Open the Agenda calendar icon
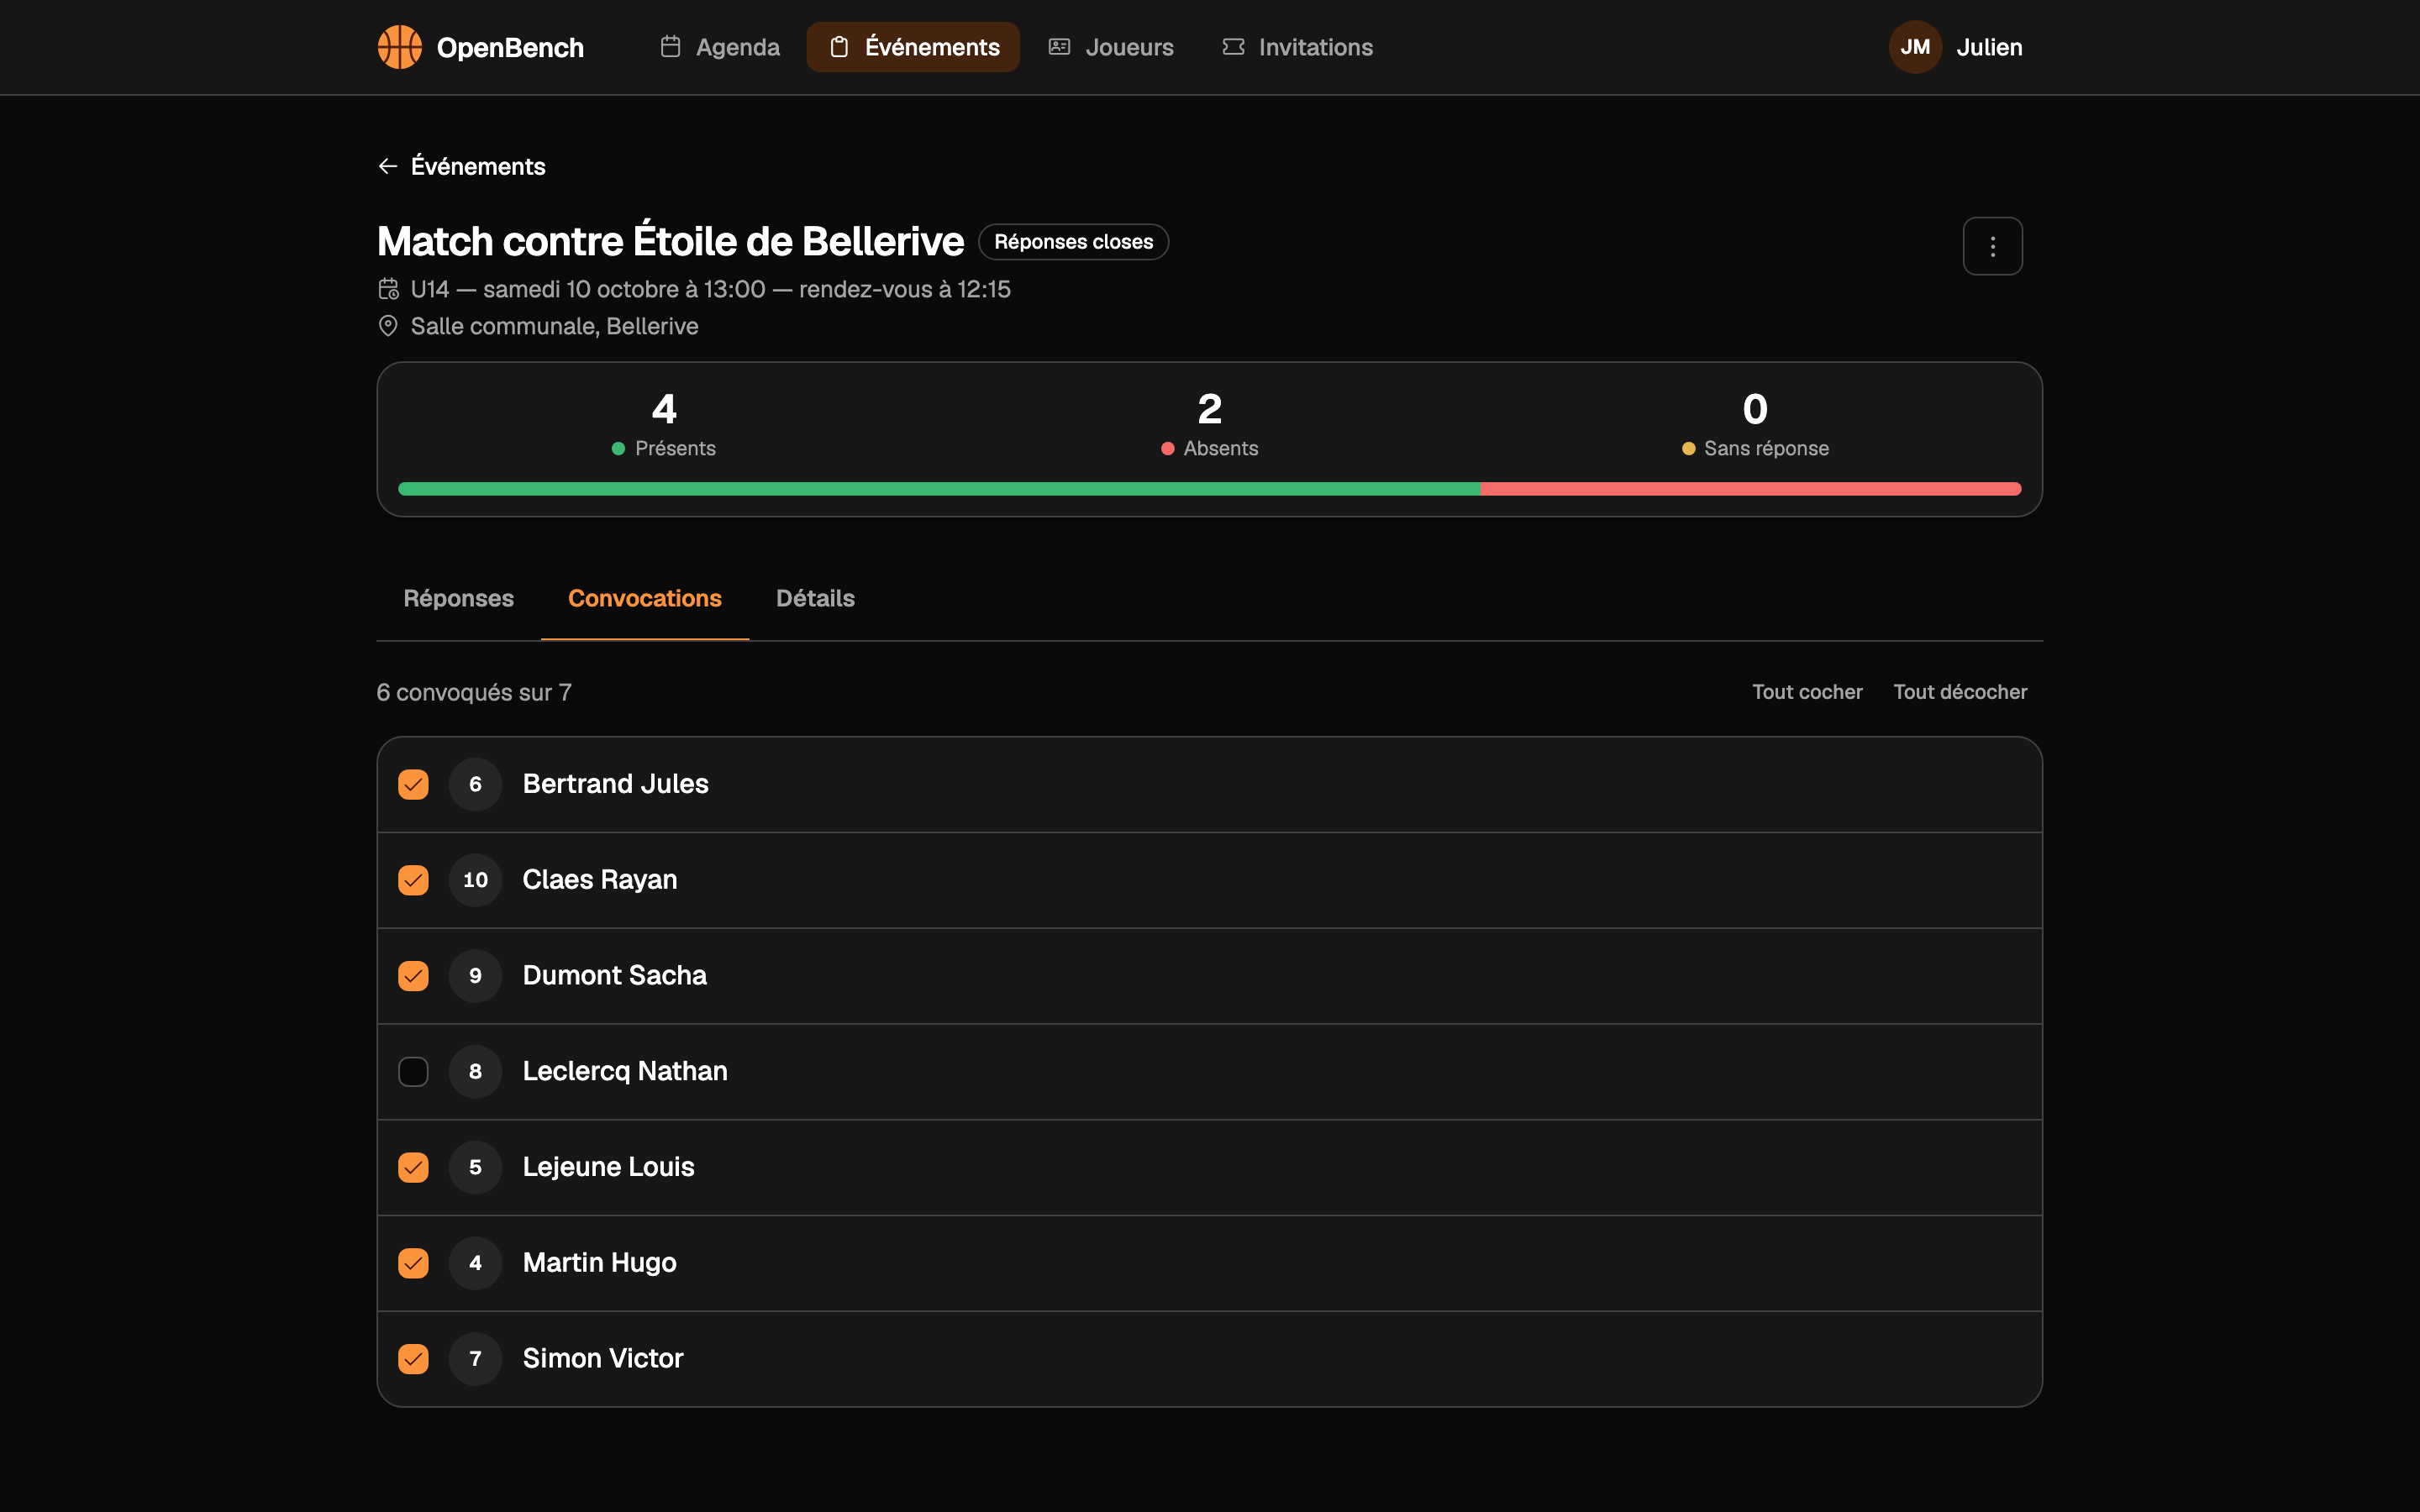Viewport: 2420px width, 1512px height. click(670, 47)
